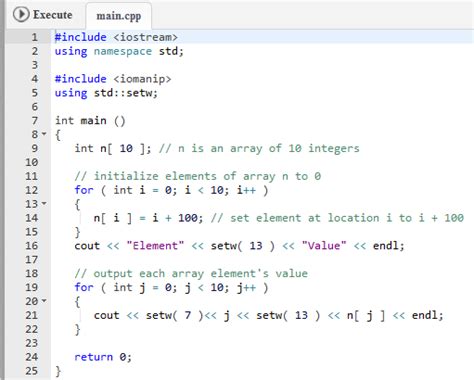Click 'int main ()' on line 7
Viewport: 474px width, 380px height.
90,120
